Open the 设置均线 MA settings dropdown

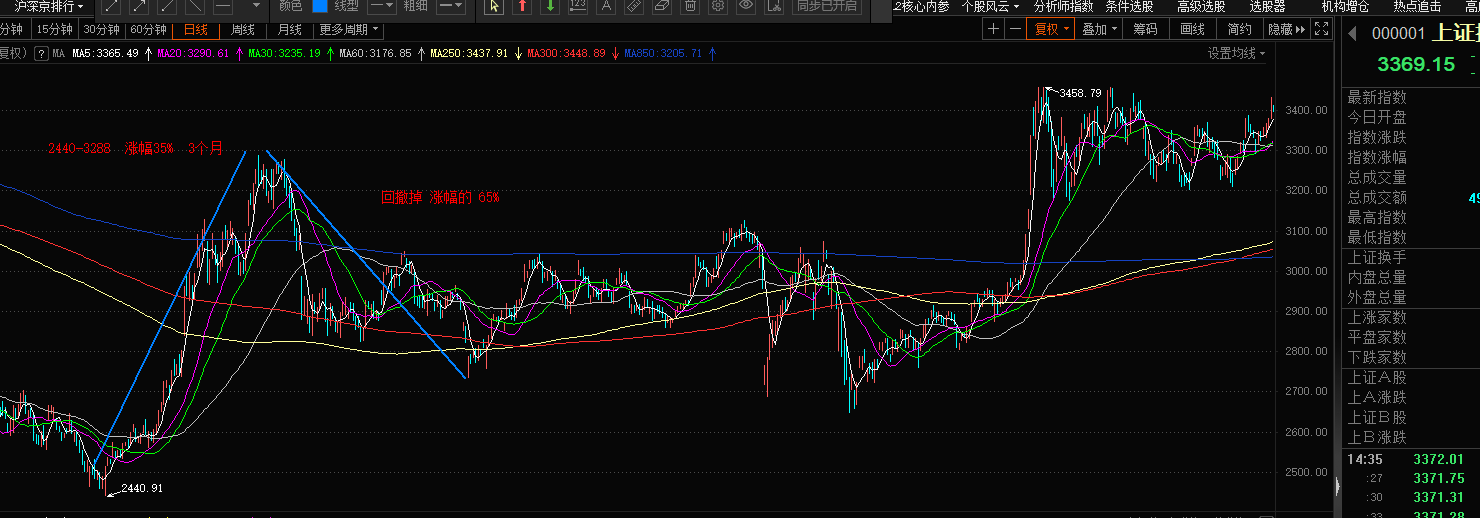click(1236, 53)
